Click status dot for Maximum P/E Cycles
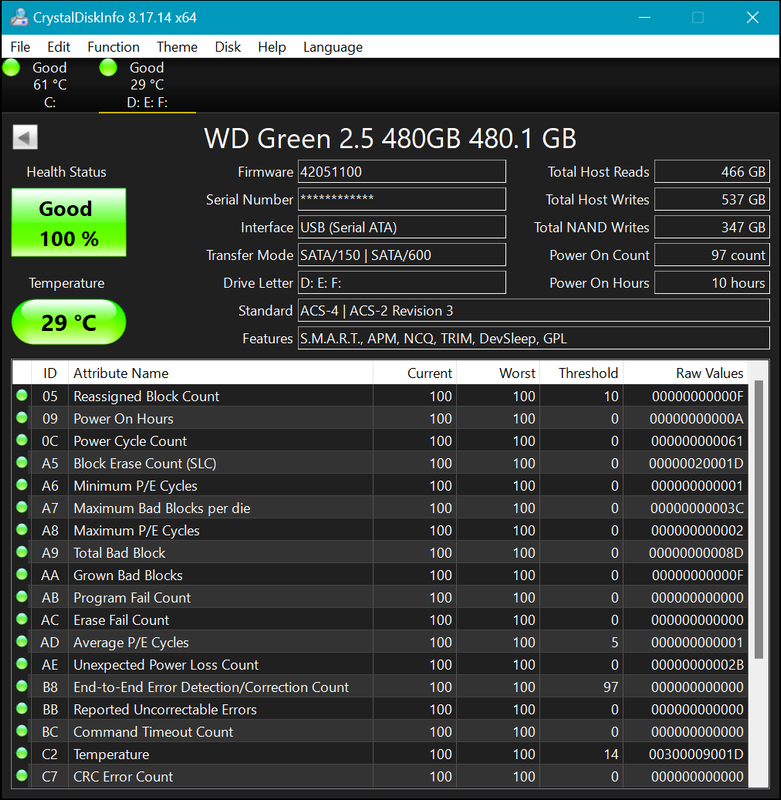Screen dimensions: 781x800 [21, 530]
